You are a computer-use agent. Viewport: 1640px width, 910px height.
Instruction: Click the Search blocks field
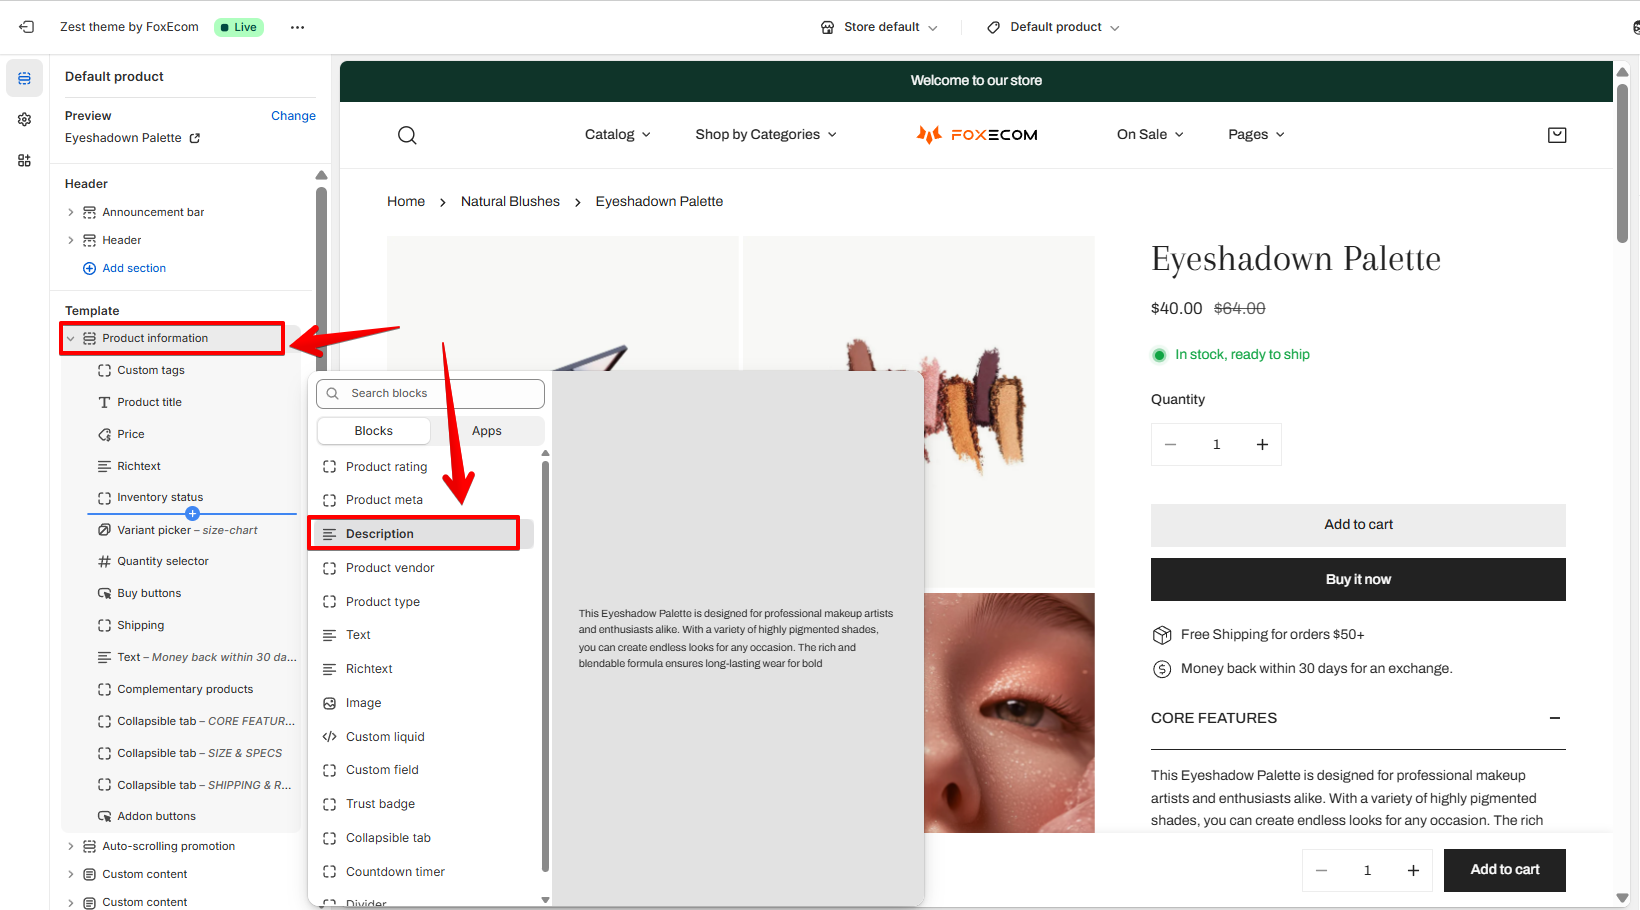coord(430,393)
